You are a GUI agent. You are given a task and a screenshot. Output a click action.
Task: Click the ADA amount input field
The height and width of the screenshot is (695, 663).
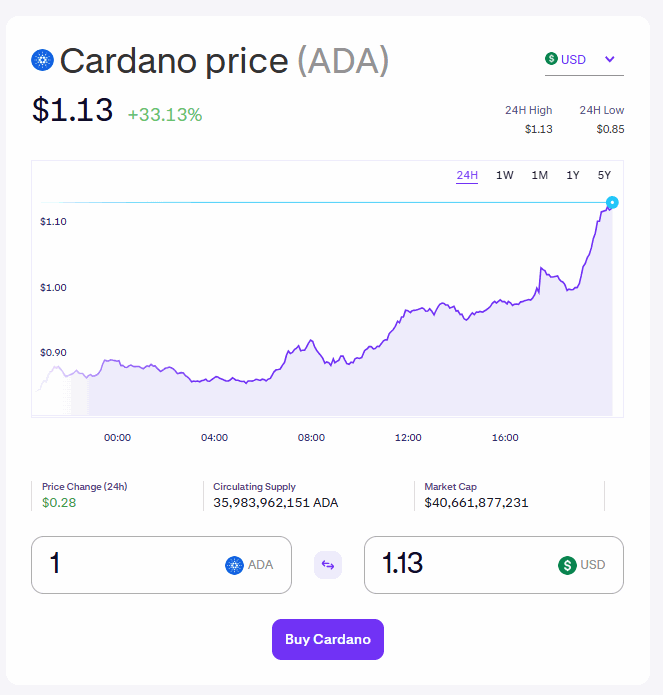pyautogui.click(x=130, y=565)
